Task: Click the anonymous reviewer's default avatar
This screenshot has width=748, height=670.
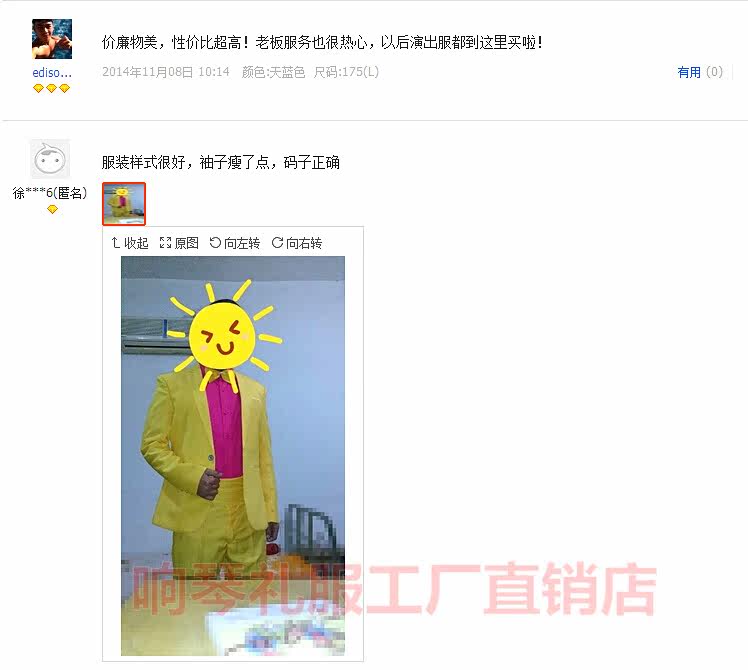Action: click(50, 159)
